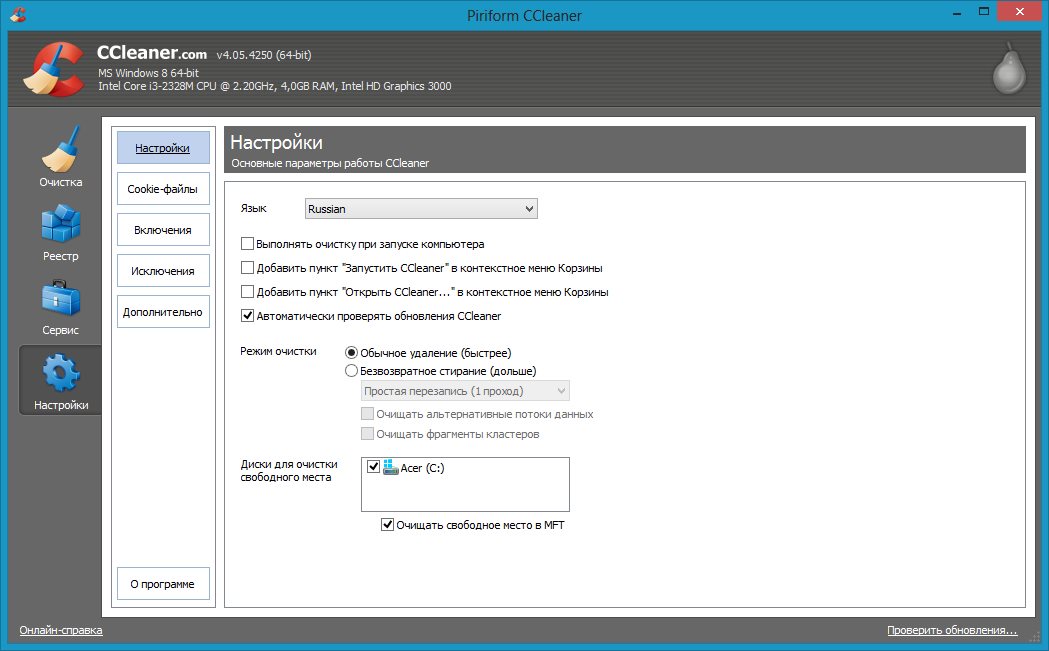
Task: Open the Реестр registry cubes icon
Action: 60,225
